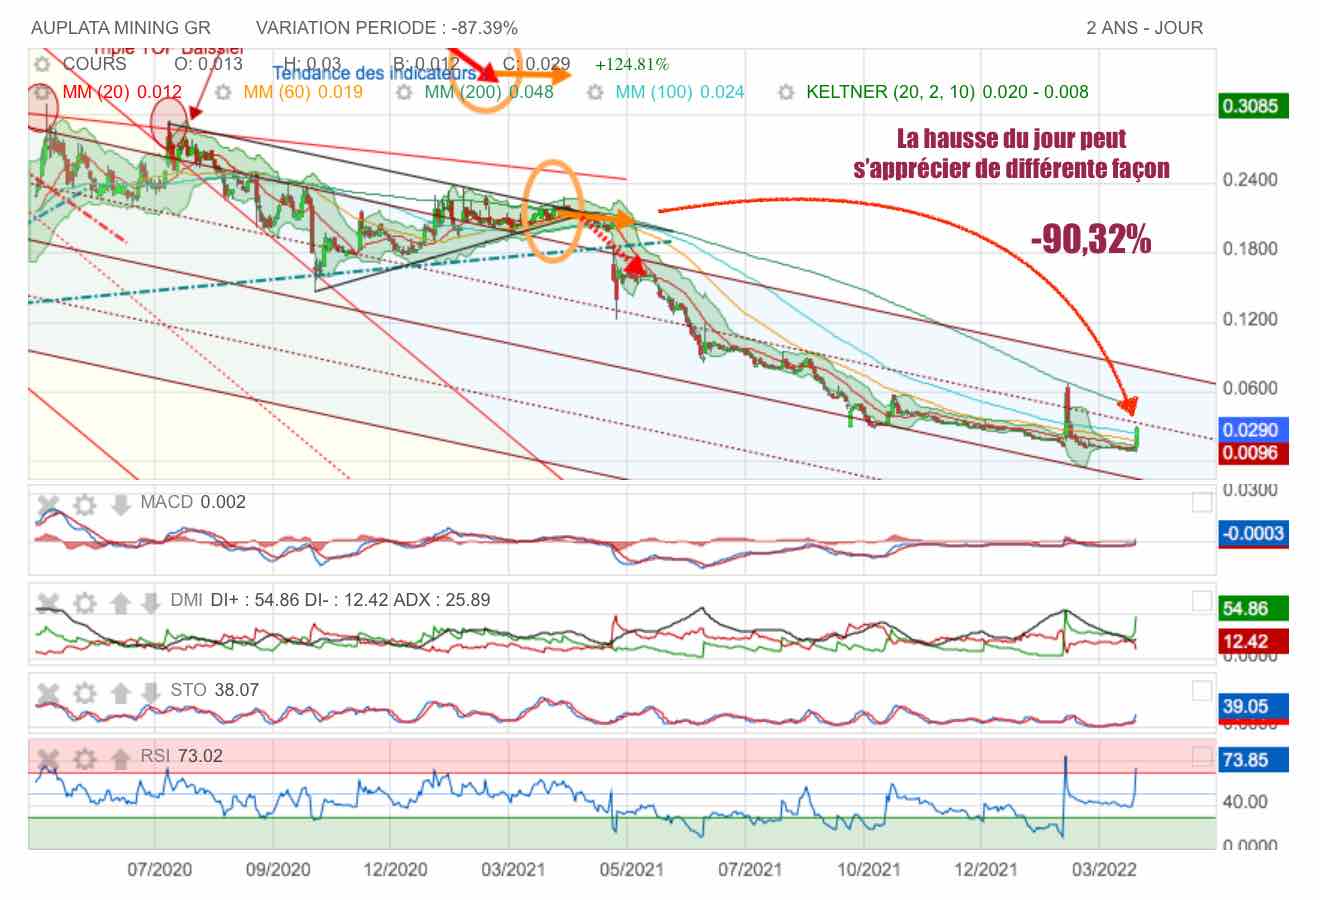Click the 0.1200 price axis label
The image size is (1320, 900).
(x=1250, y=320)
